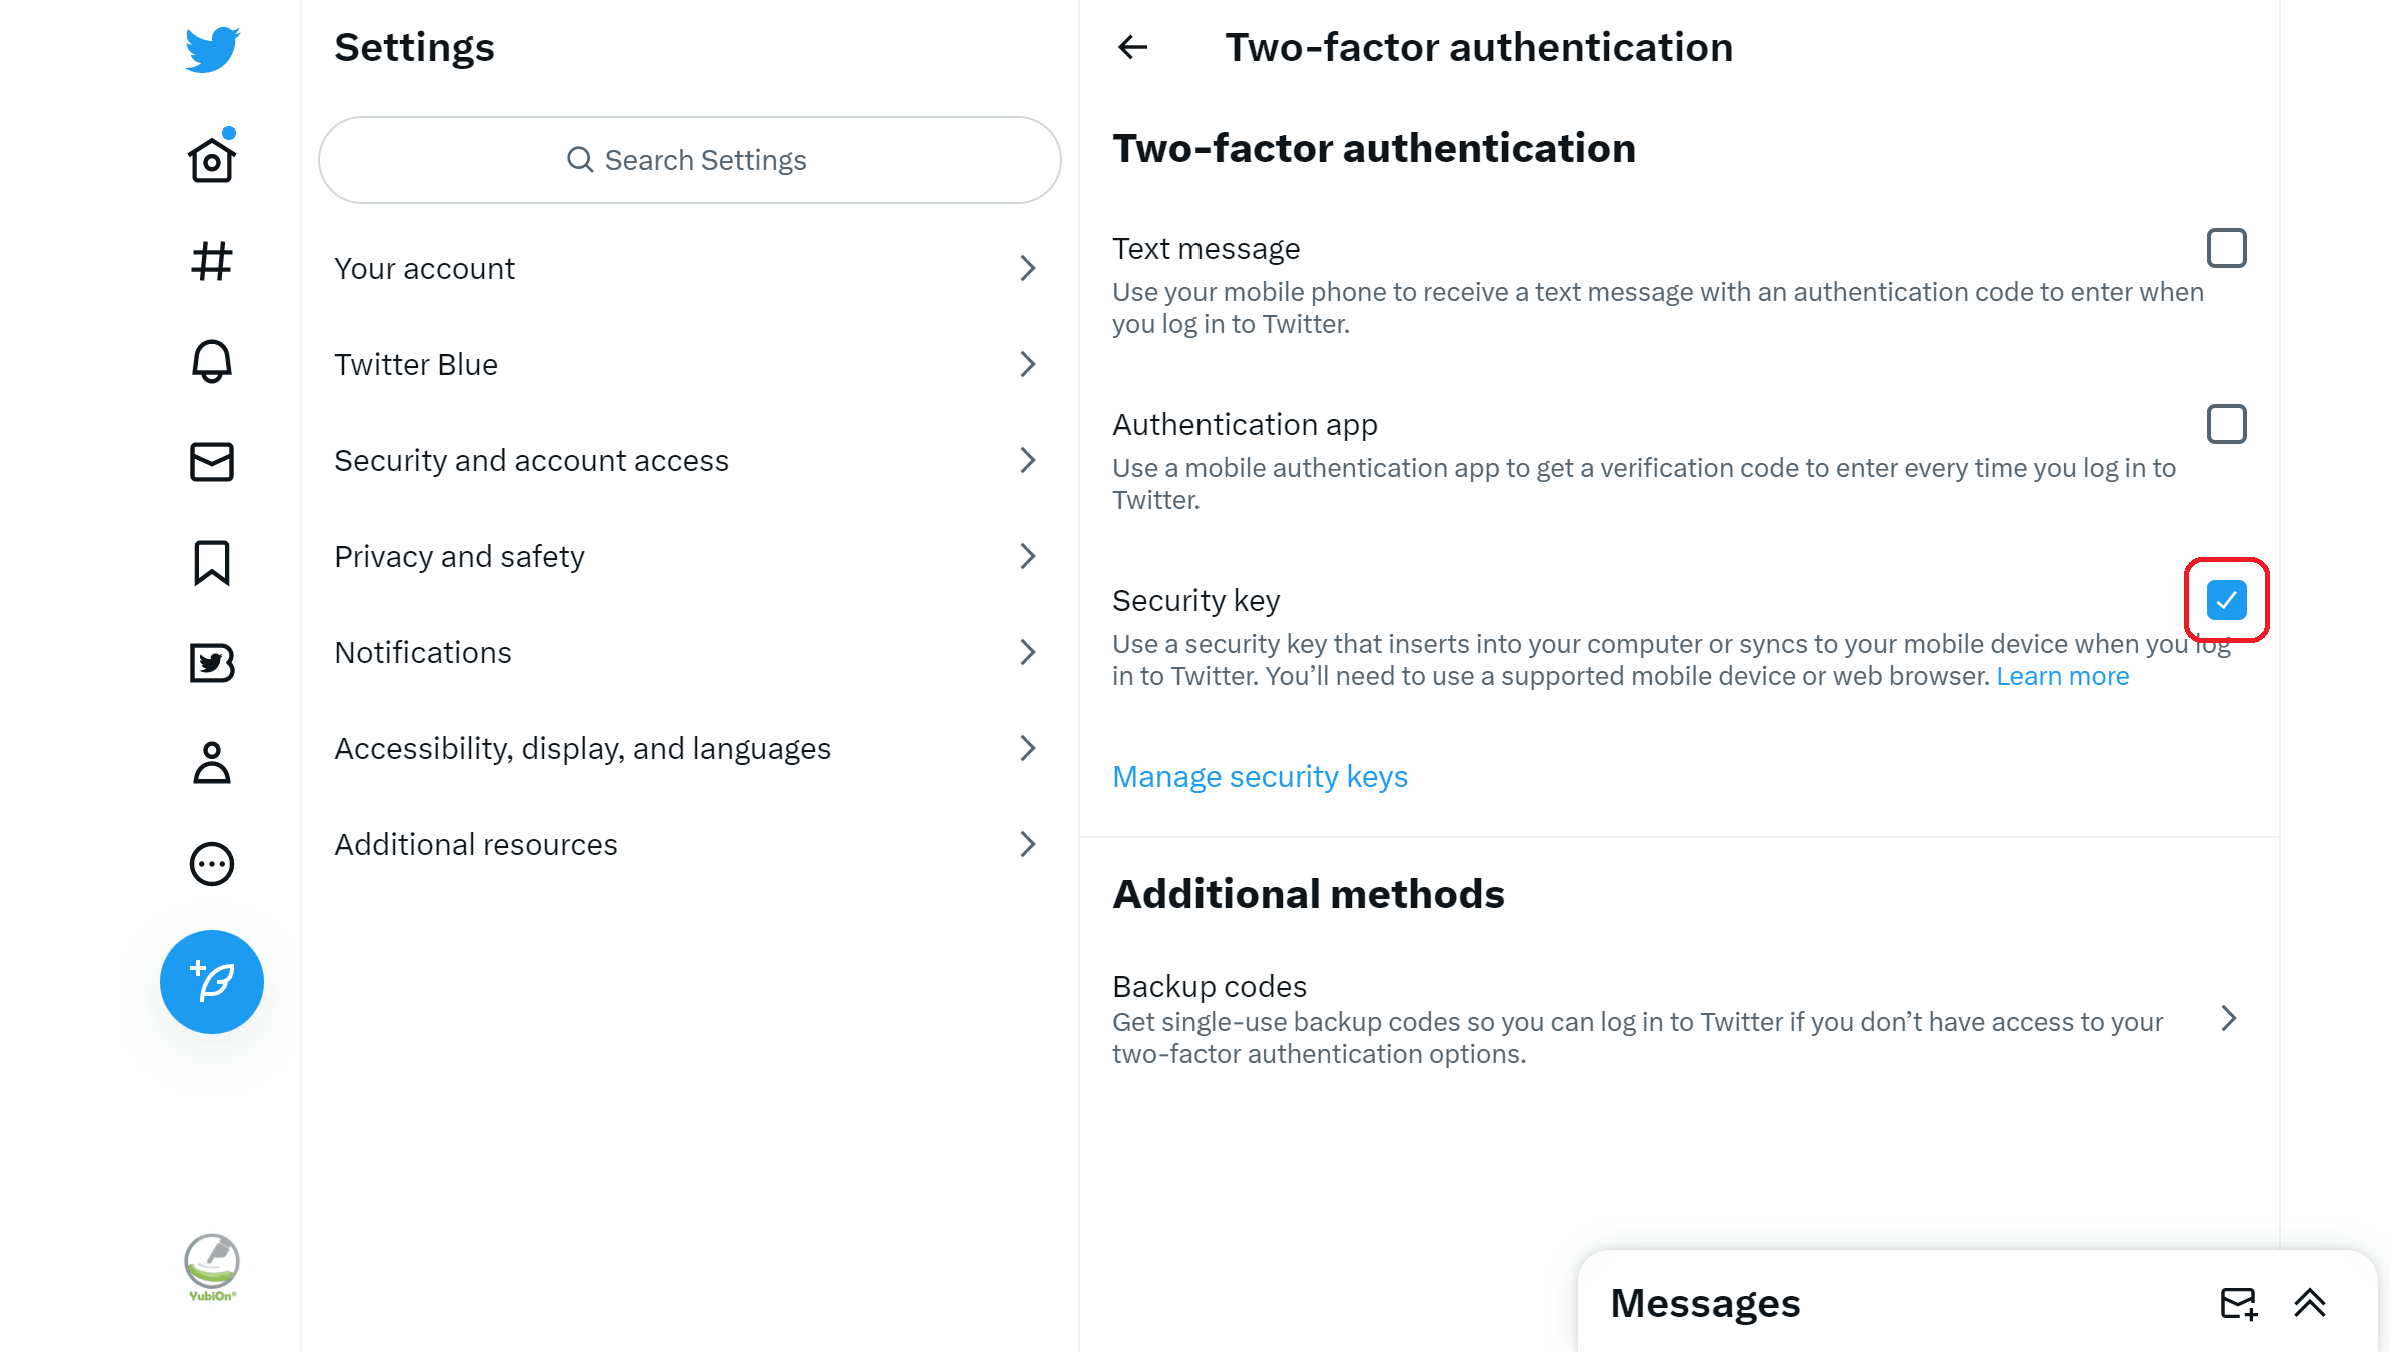Enable the Text message checkbox
This screenshot has height=1352, width=2390.
pos(2227,248)
